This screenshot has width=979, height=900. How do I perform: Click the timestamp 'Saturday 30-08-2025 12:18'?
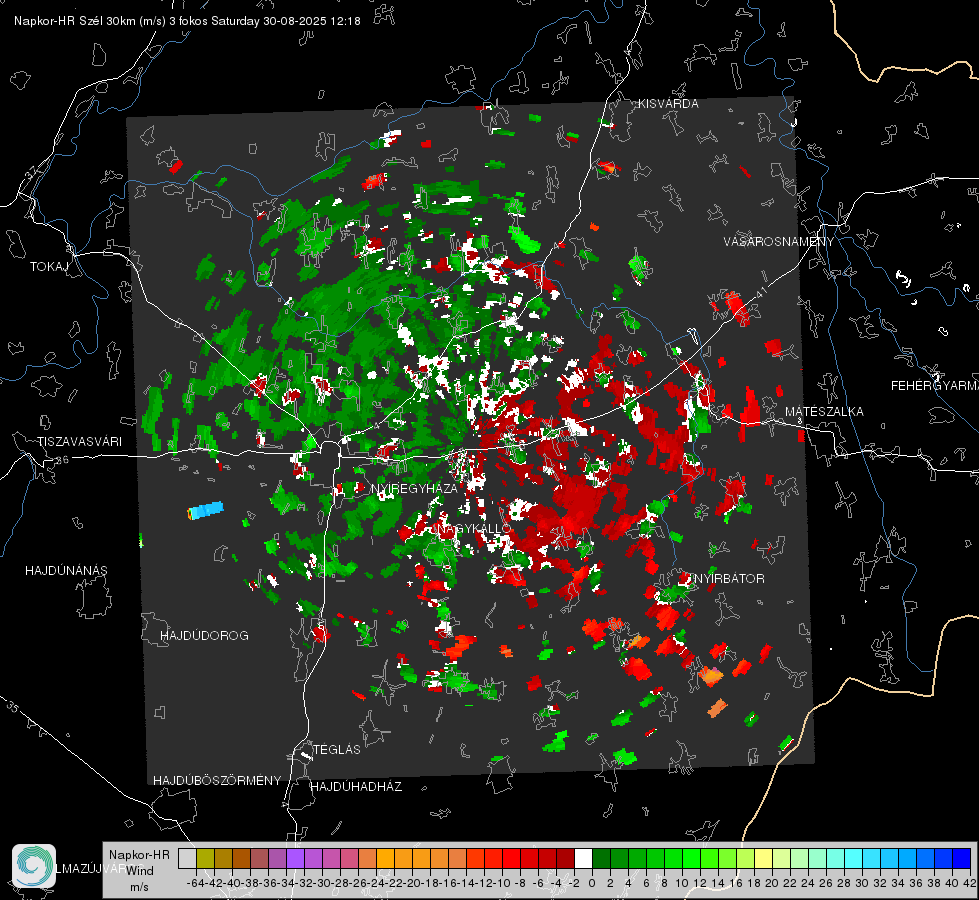point(286,21)
